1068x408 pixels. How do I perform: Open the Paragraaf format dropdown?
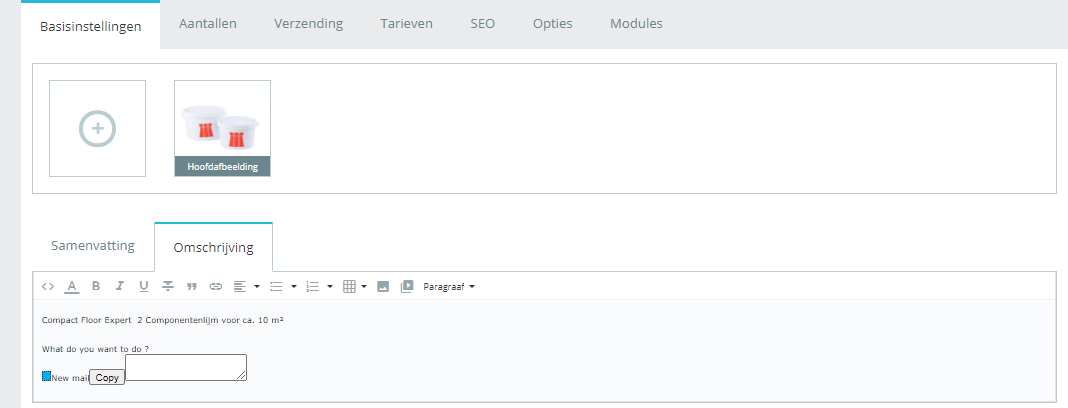click(449, 287)
